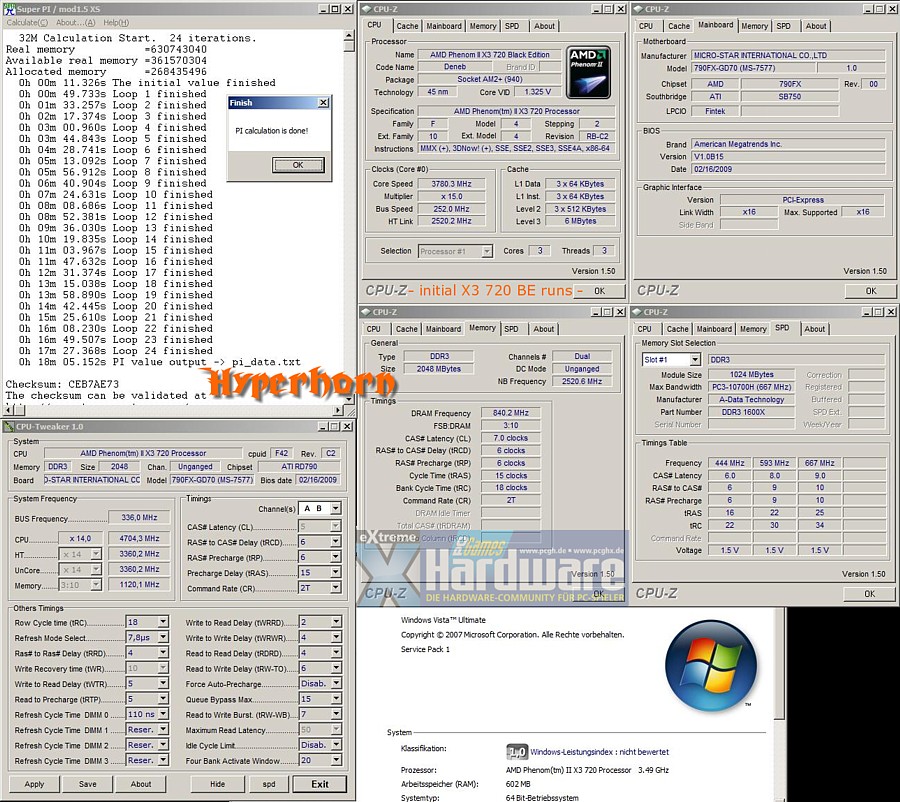Viewport: 900px width, 802px height.
Task: Click the Windows Vista logo orb
Action: (x=711, y=666)
